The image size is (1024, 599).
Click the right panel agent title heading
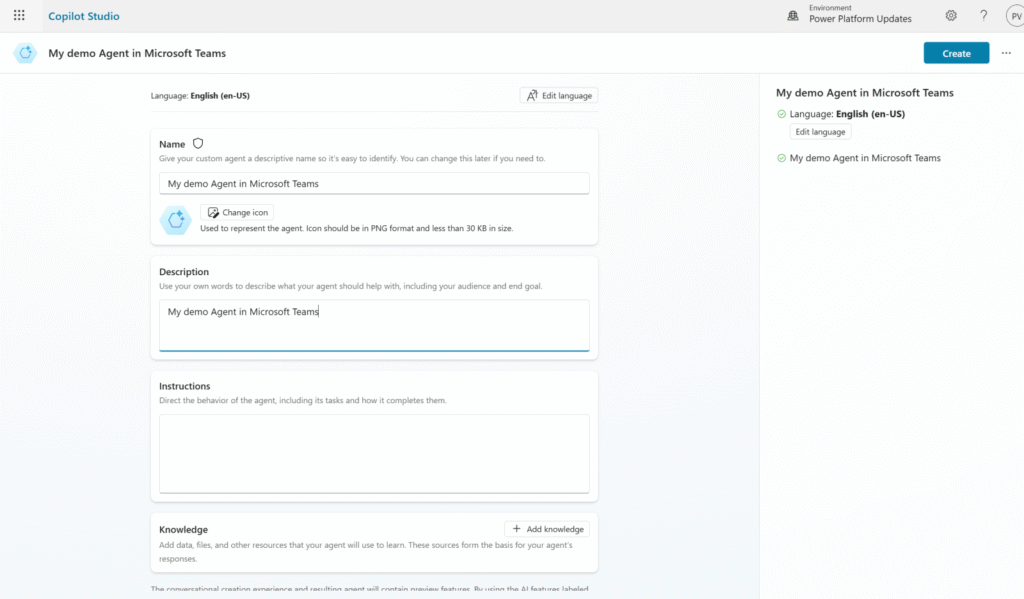tap(865, 93)
